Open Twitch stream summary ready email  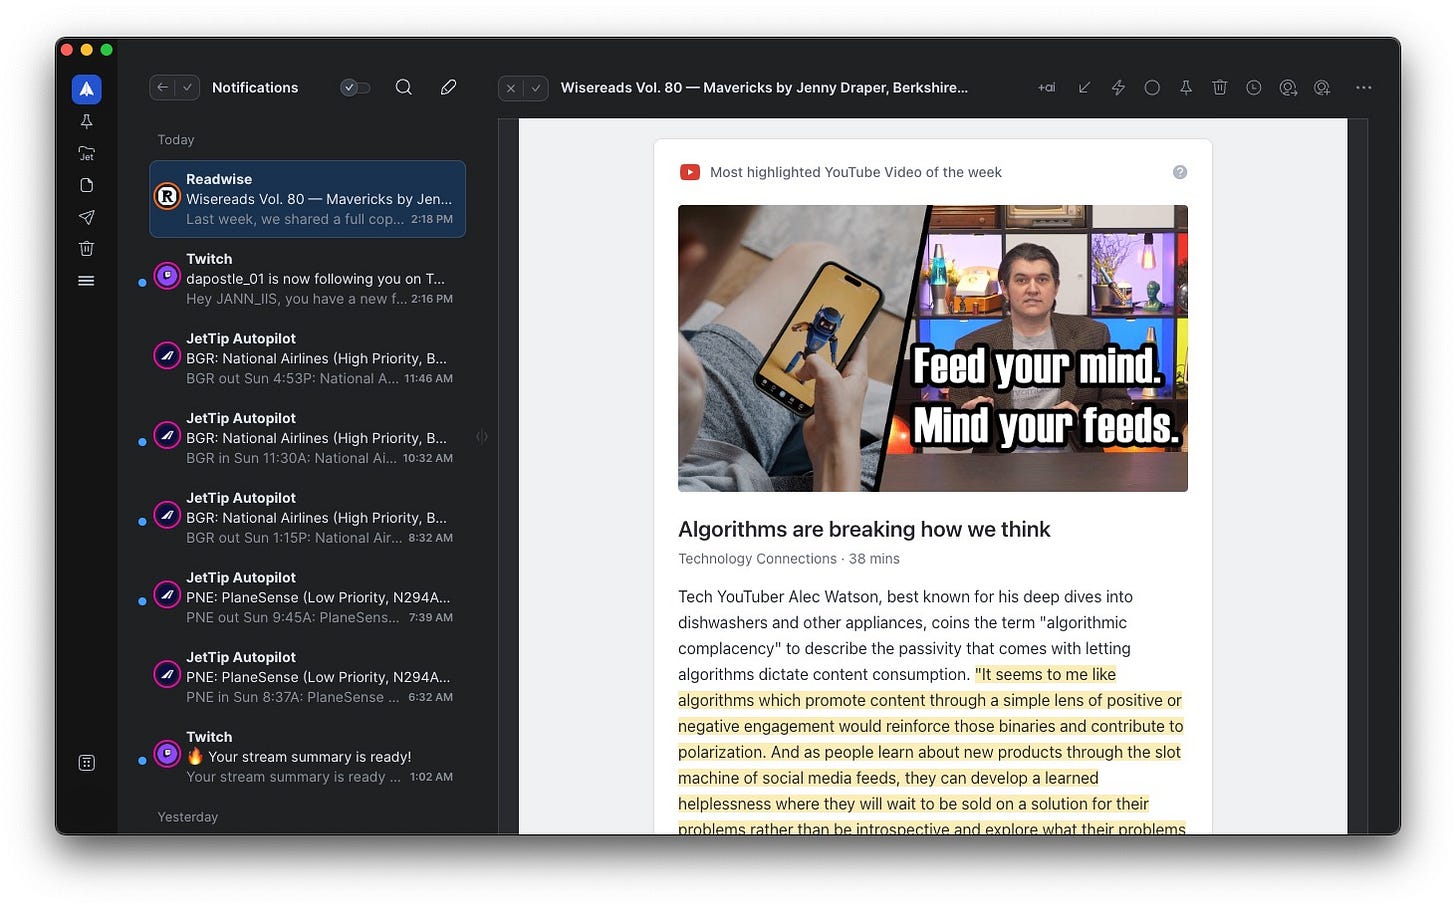click(x=308, y=757)
